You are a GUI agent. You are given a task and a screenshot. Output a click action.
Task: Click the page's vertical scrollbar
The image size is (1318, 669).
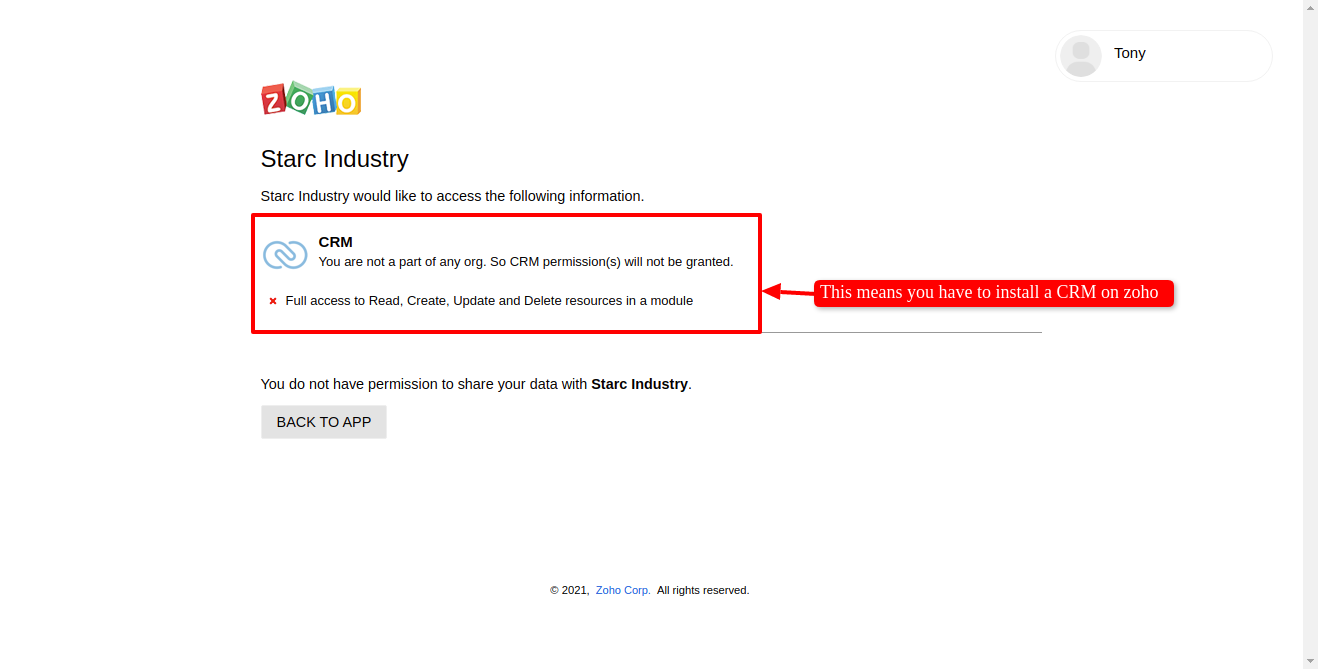click(x=1310, y=334)
